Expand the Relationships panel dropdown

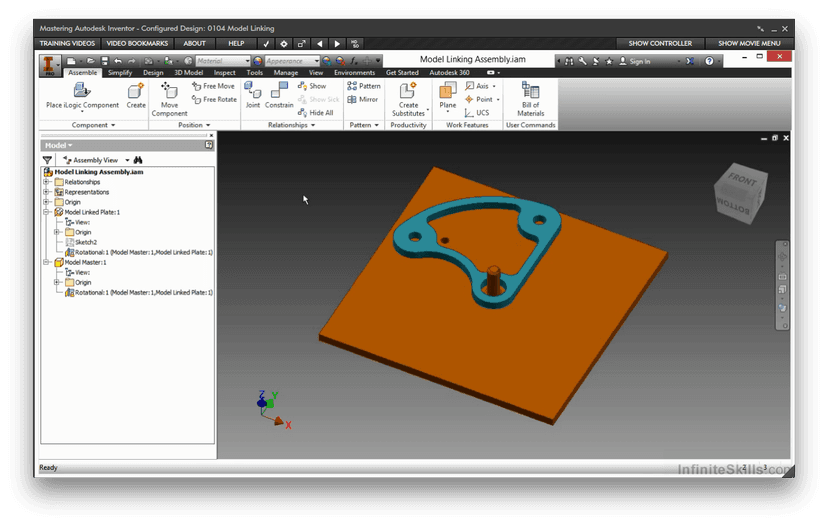click(x=313, y=125)
